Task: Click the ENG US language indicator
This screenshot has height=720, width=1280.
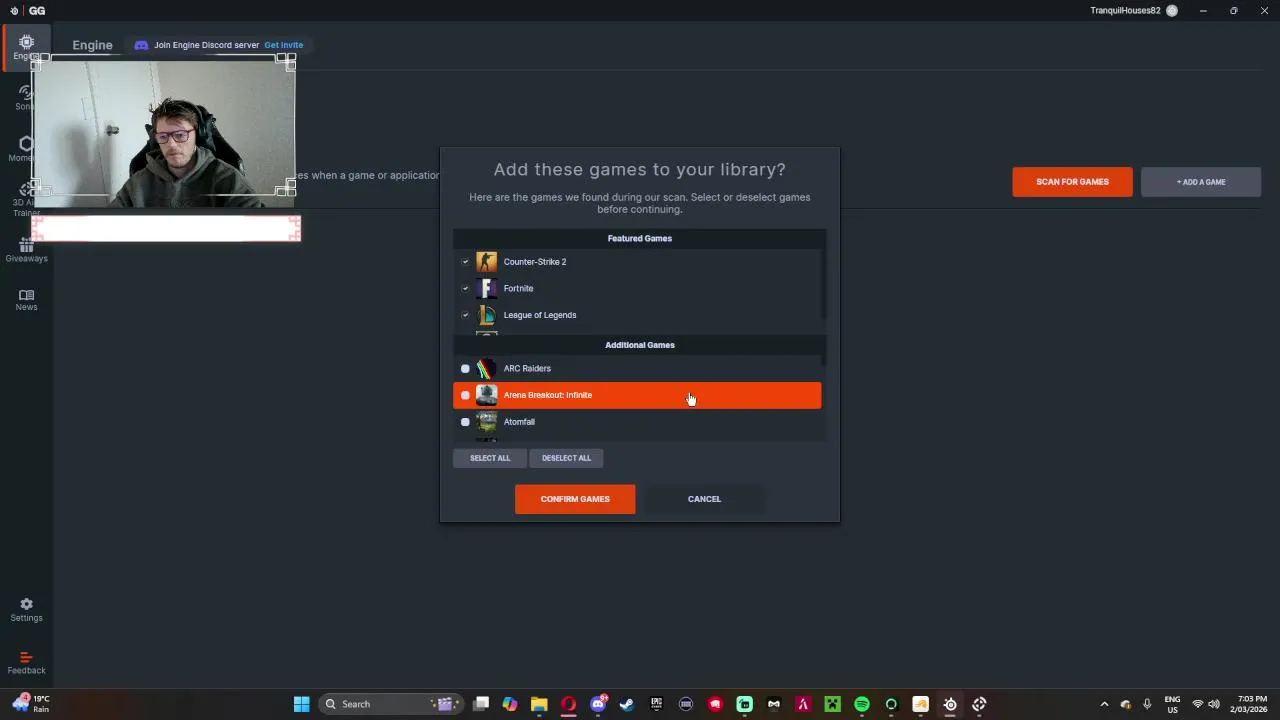Action: [1172, 704]
